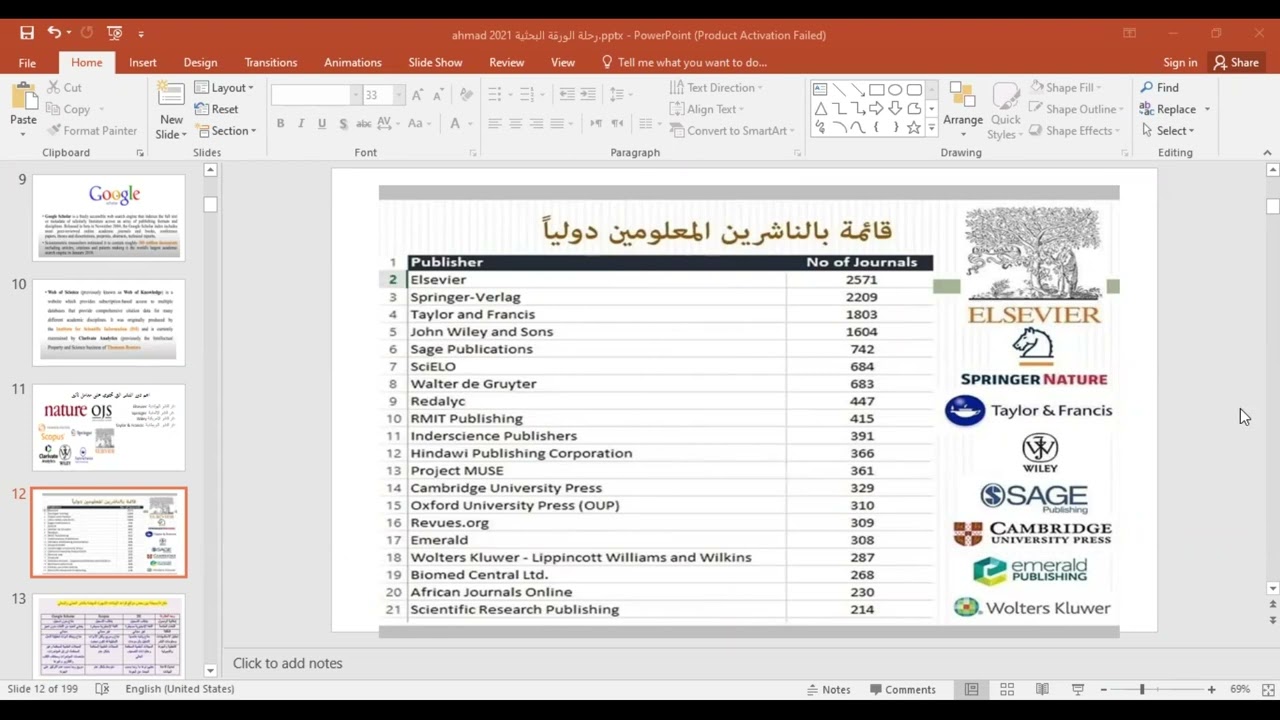This screenshot has width=1280, height=720.
Task: Switch to Slide Sorter view
Action: pos(1007,689)
